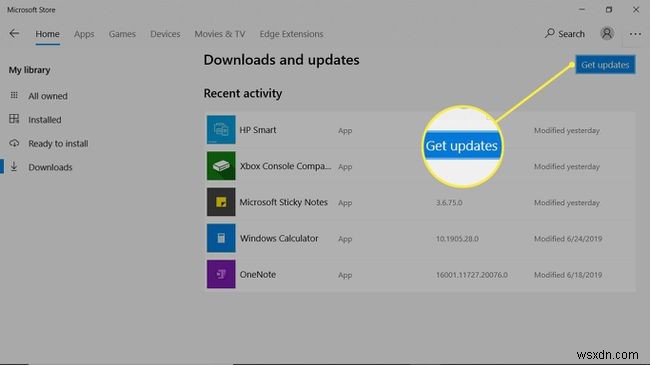Open the Games tab

122,34
